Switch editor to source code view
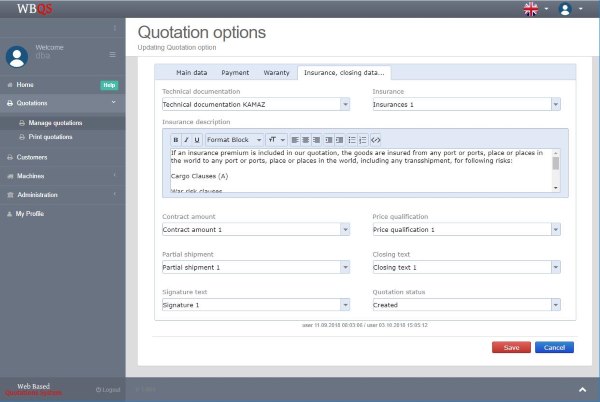600x402 pixels. pyautogui.click(x=376, y=139)
